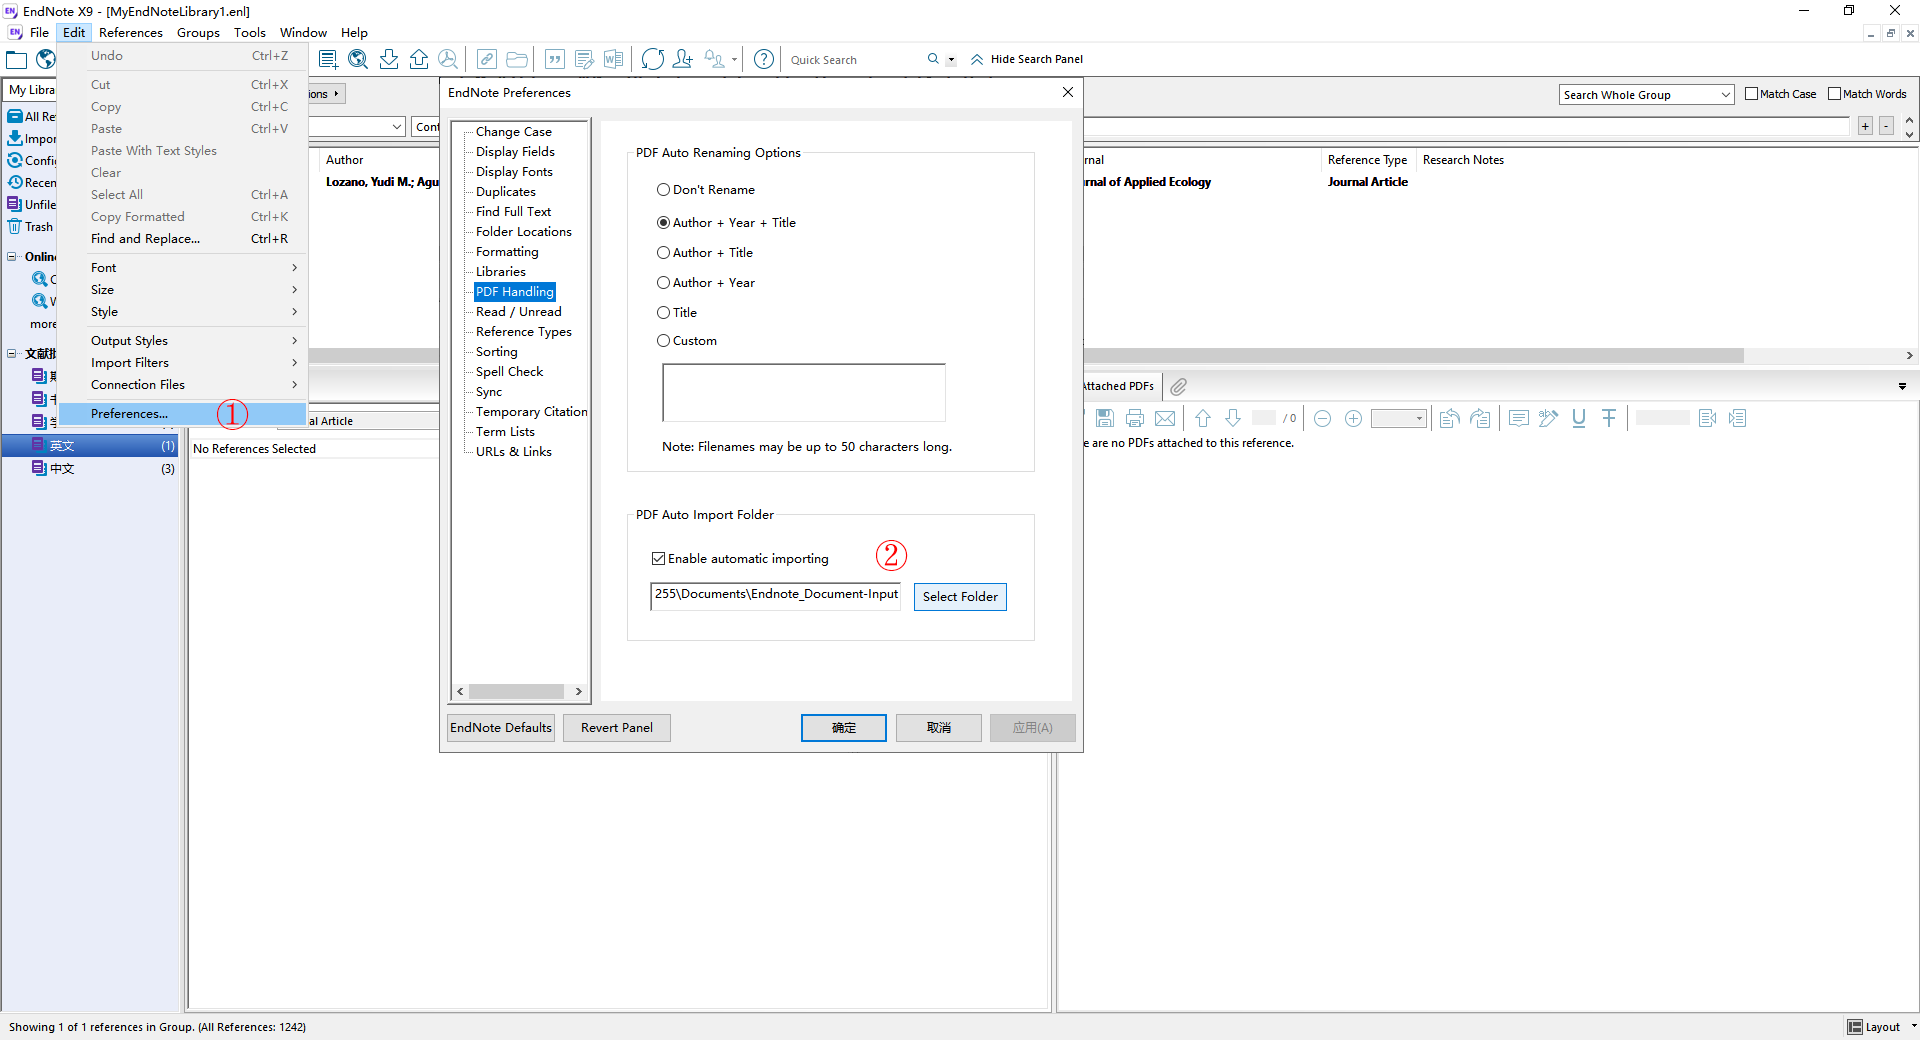Screen dimensions: 1920x1040
Task: Toggle the Match Words checkbox
Action: (x=1834, y=94)
